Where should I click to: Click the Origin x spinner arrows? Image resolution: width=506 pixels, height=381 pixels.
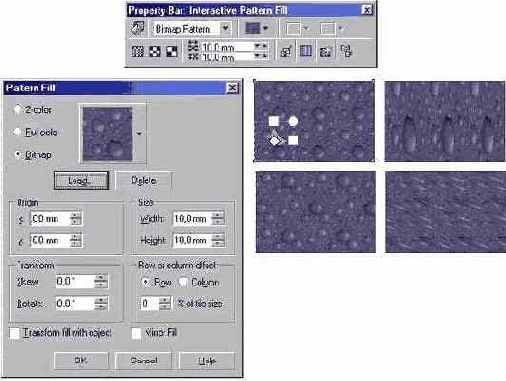click(x=76, y=219)
